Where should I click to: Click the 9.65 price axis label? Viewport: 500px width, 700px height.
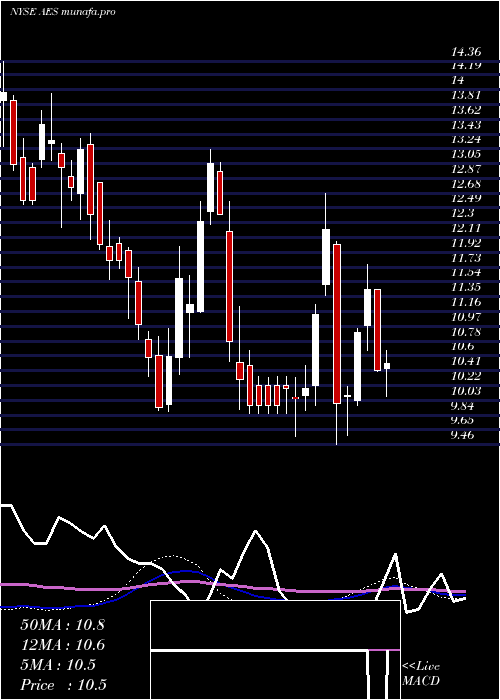464,420
